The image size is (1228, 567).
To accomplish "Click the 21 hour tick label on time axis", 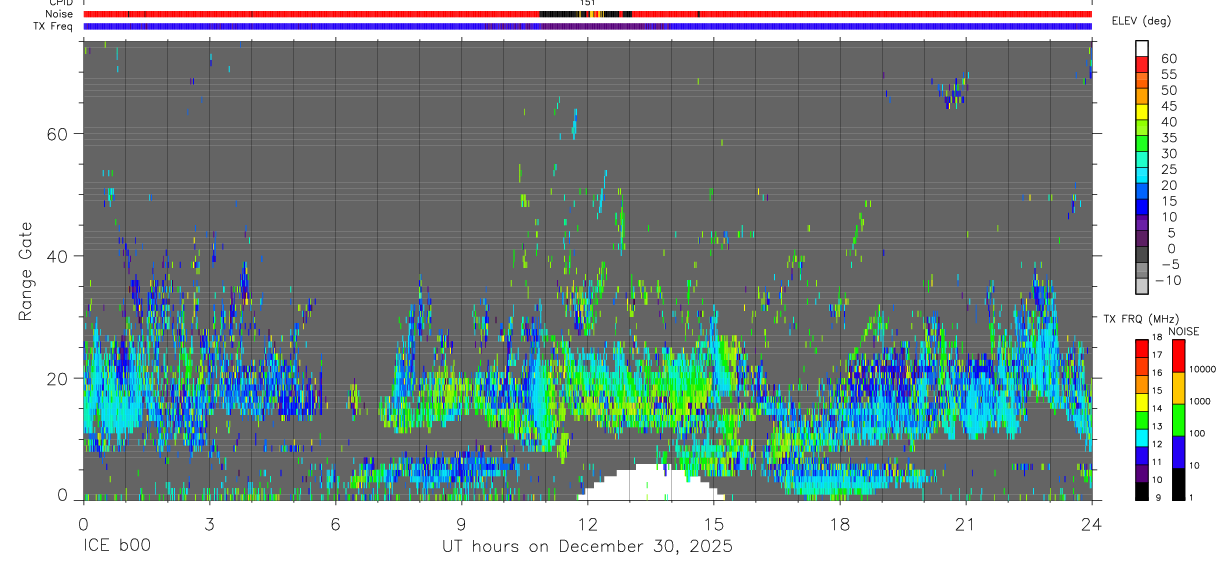I will [x=965, y=525].
